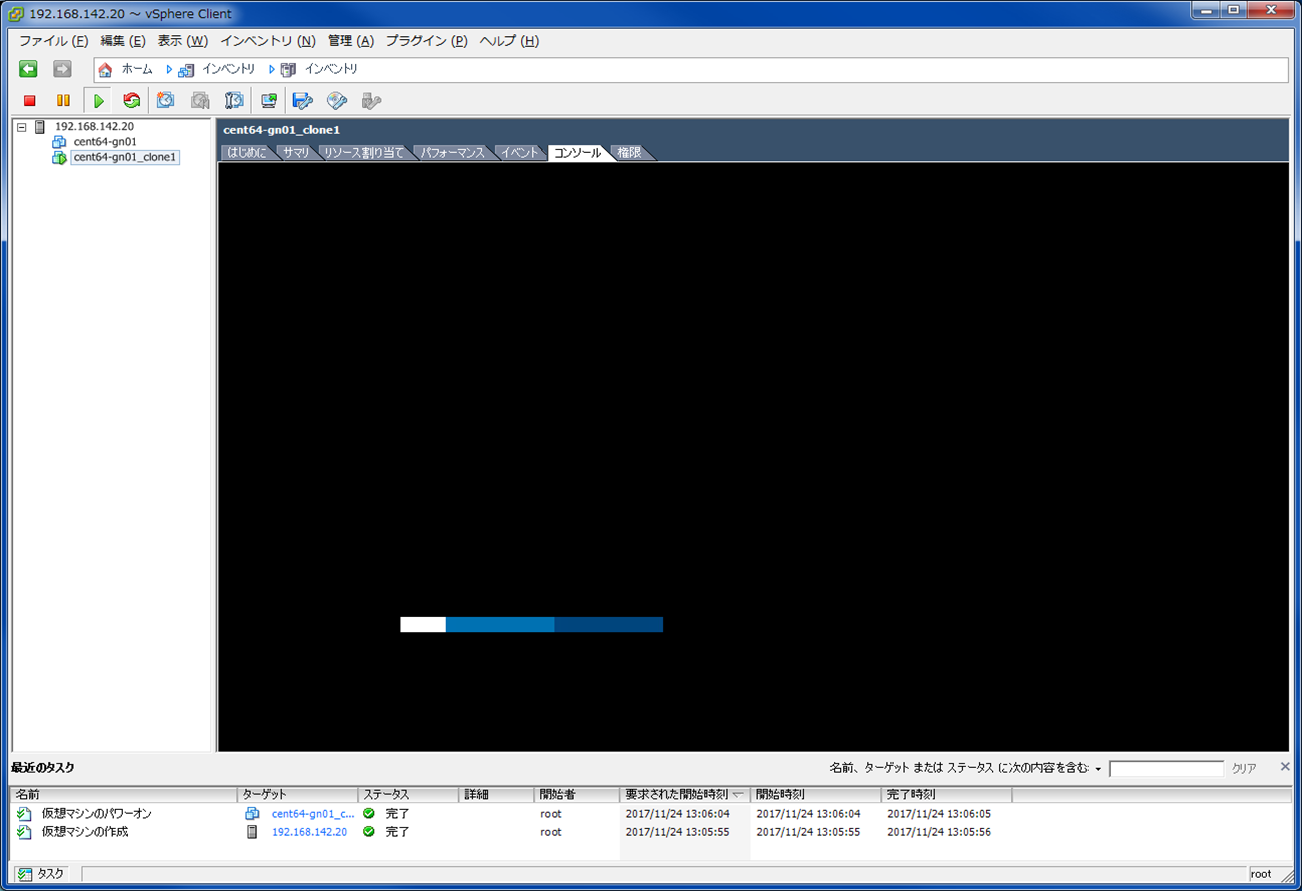Open the 編集 (E) menu
This screenshot has height=891, width=1302.
pos(123,41)
